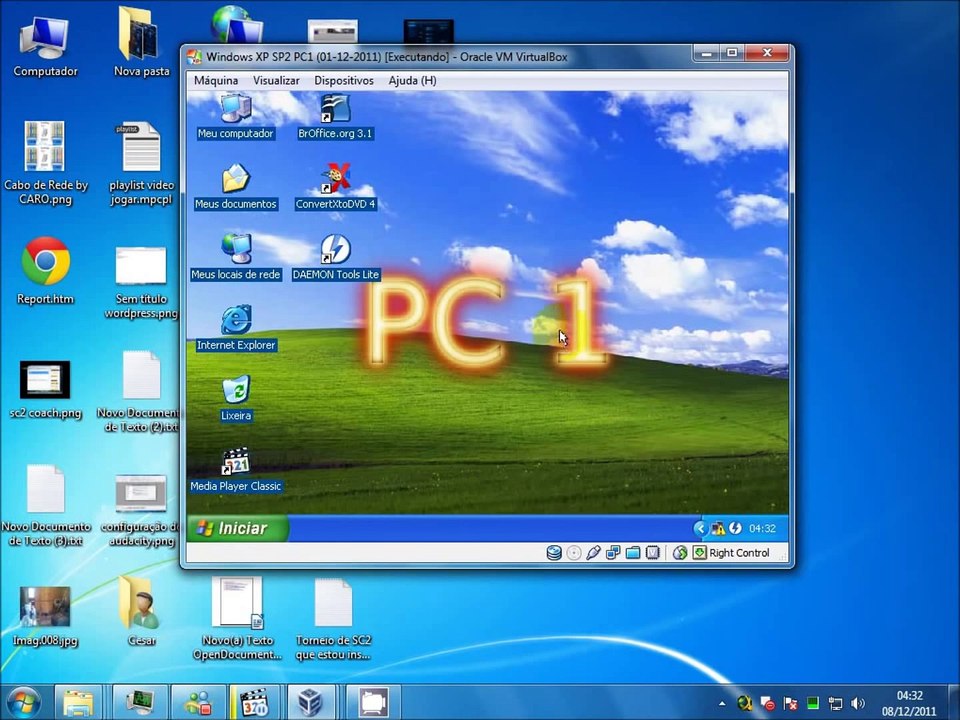Select Meu computador icon in XP guest
Viewport: 960px width, 720px height.
[x=236, y=116]
